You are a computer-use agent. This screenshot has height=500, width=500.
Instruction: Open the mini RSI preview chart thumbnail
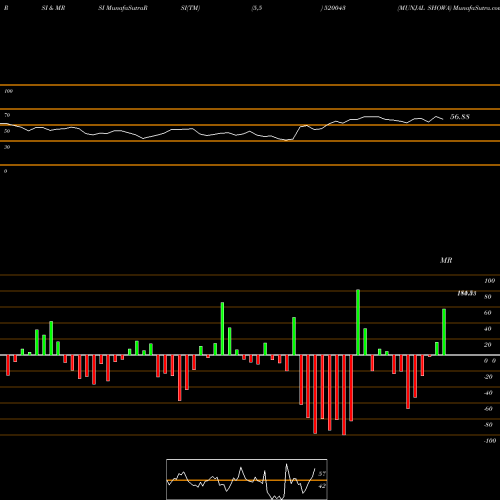[247, 479]
